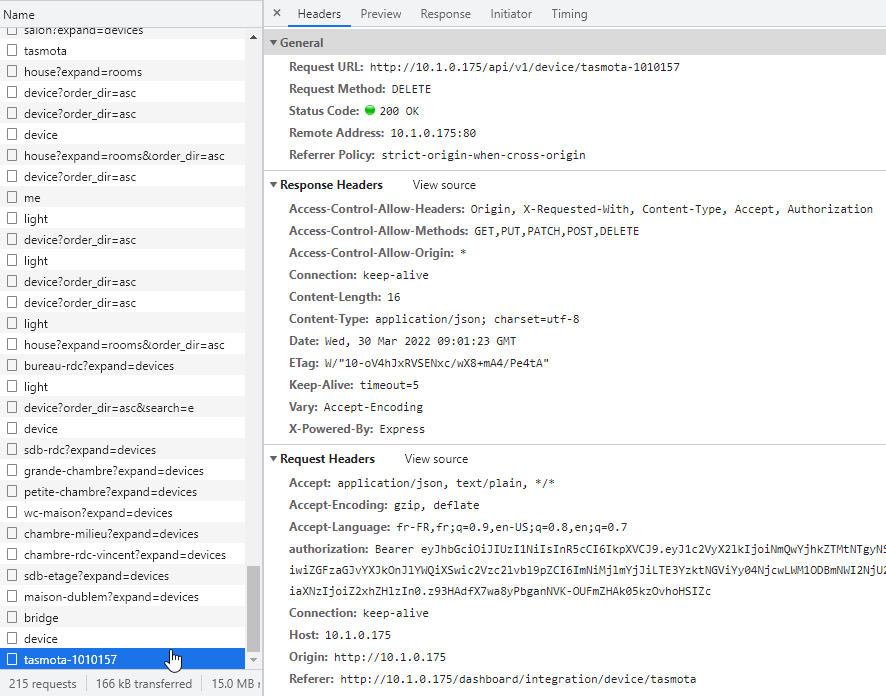The image size is (886, 696).
Task: View source of Request Headers
Action: point(436,459)
